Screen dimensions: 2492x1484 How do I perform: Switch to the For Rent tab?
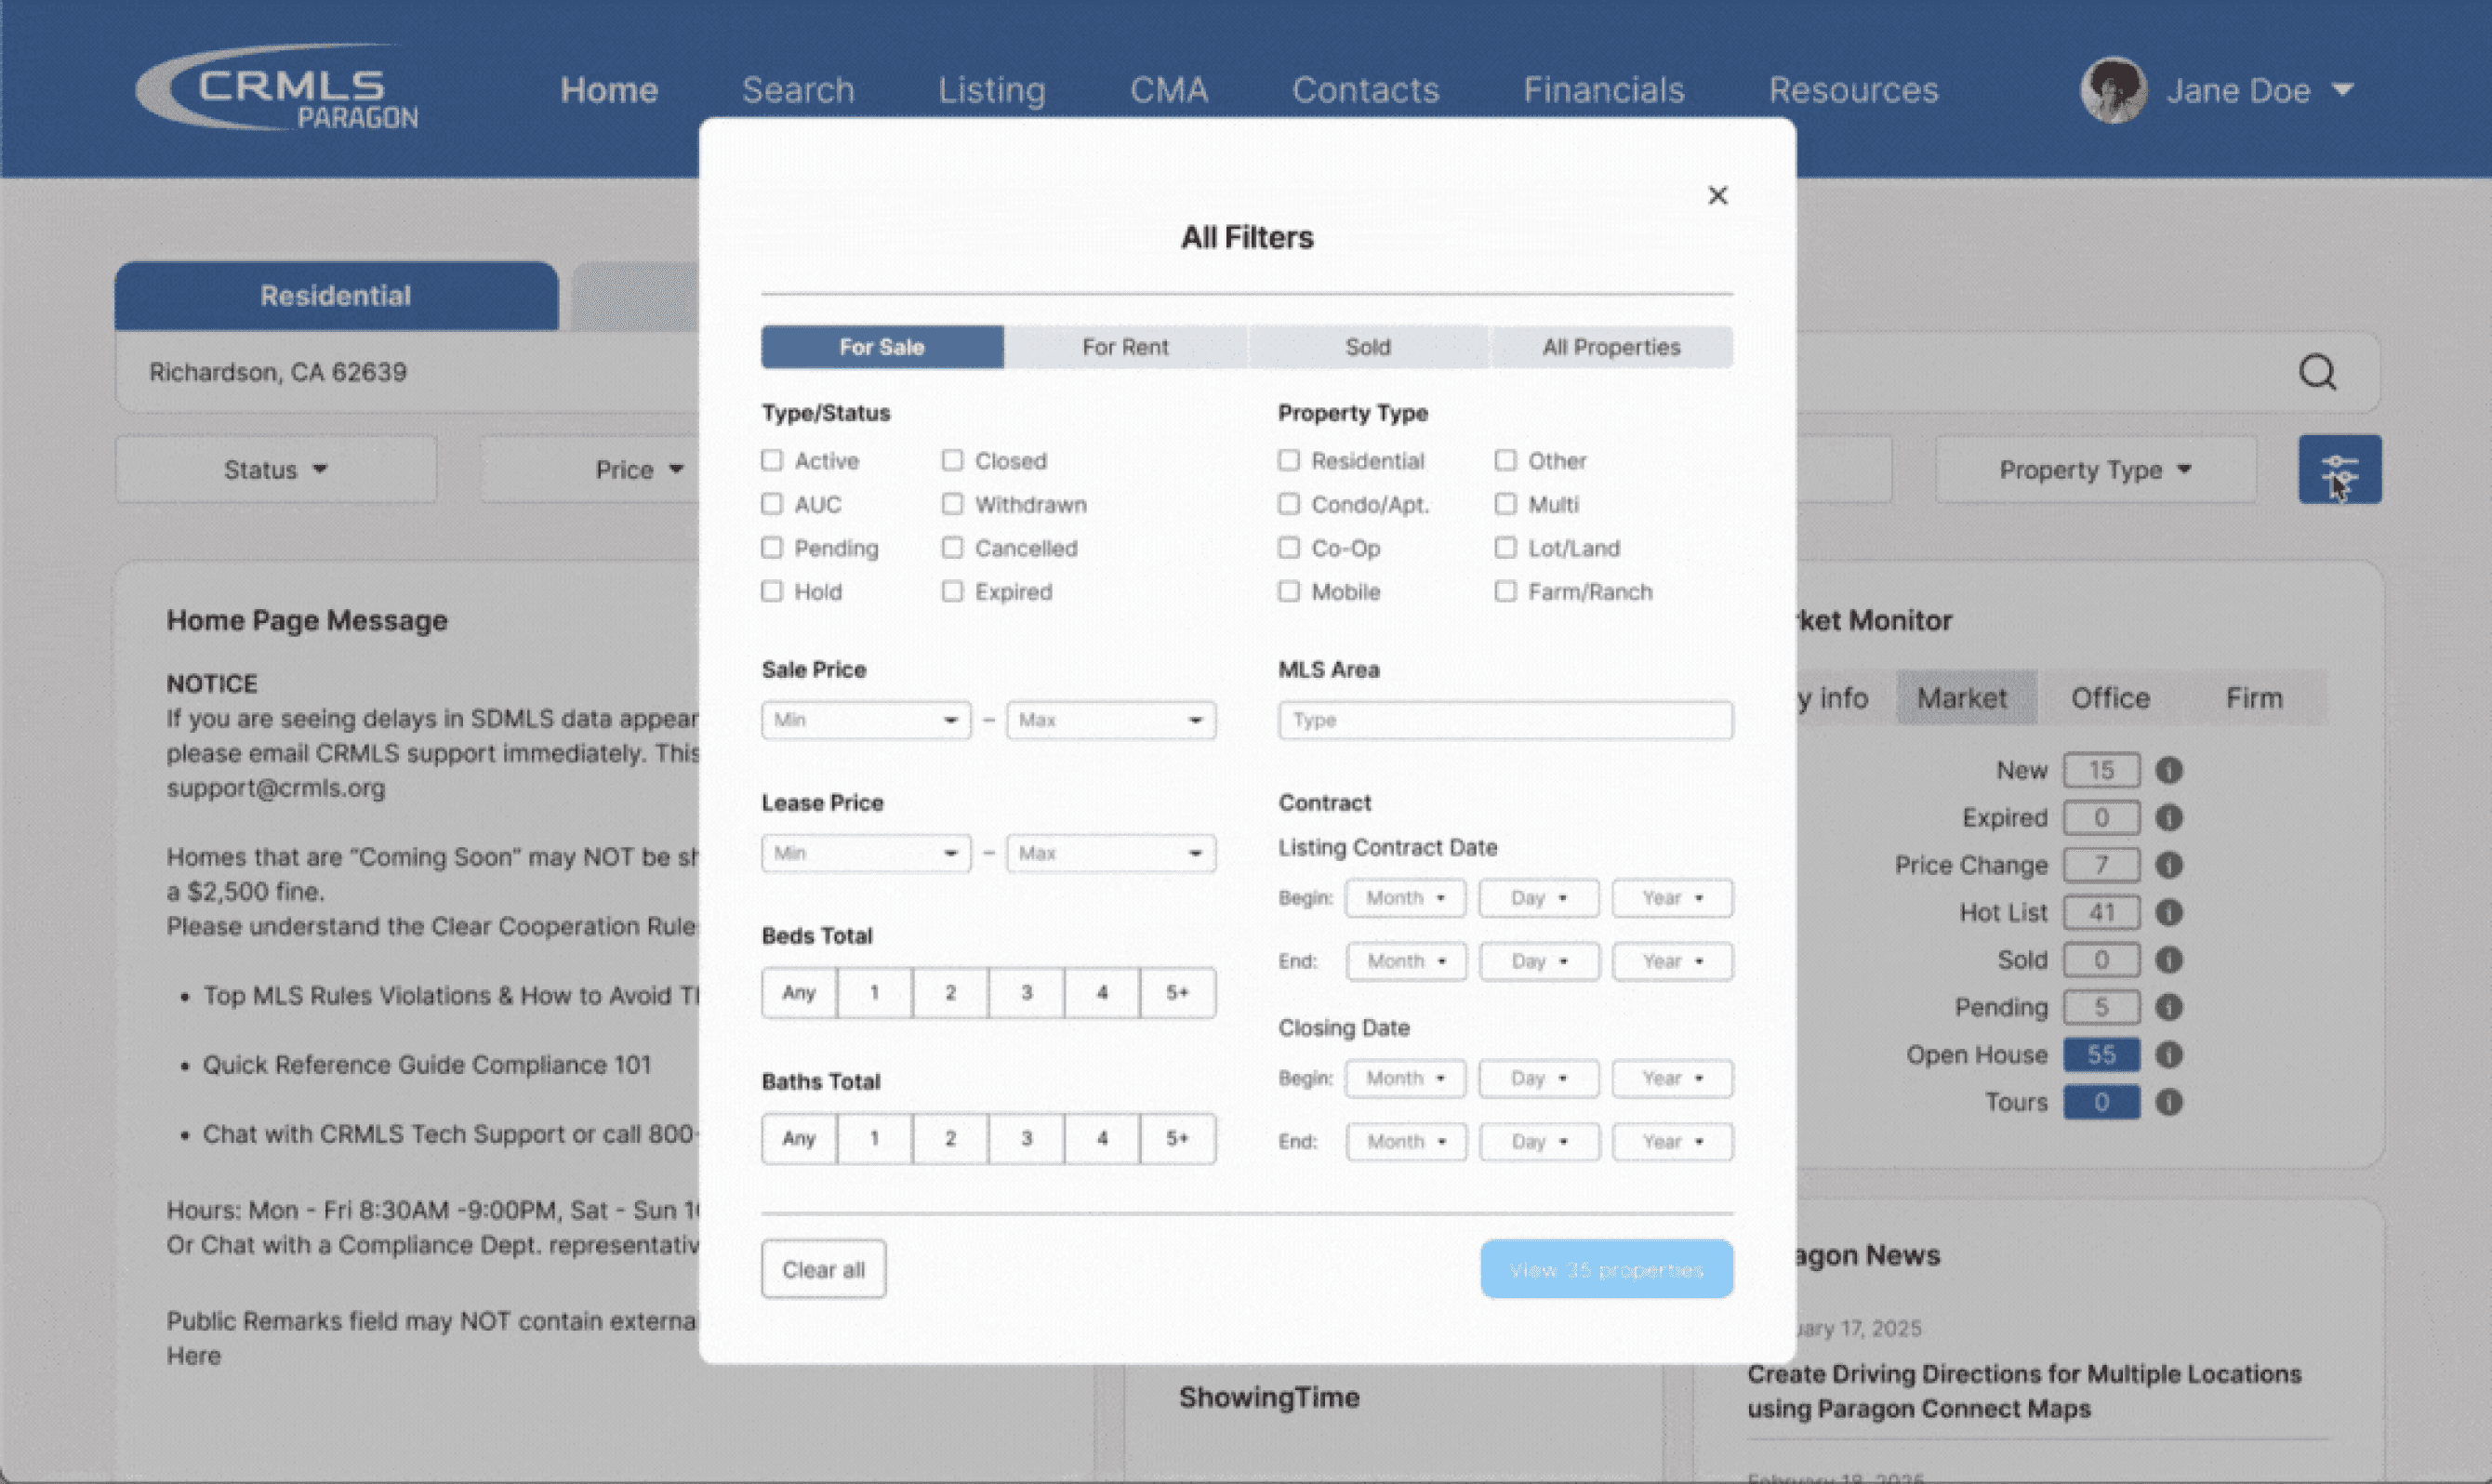click(x=1125, y=347)
